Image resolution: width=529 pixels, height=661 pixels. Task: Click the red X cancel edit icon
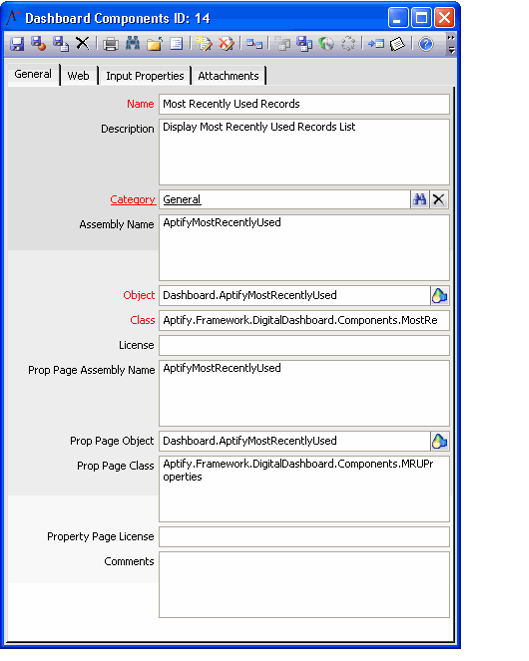pos(226,43)
